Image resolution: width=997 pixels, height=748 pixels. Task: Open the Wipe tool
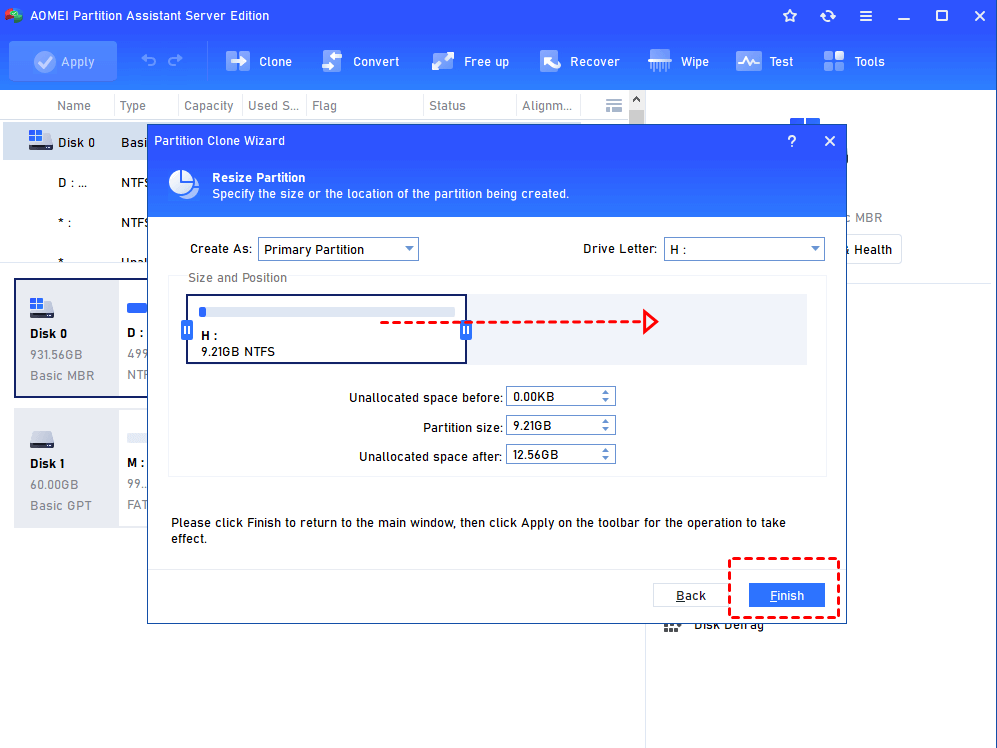click(678, 62)
